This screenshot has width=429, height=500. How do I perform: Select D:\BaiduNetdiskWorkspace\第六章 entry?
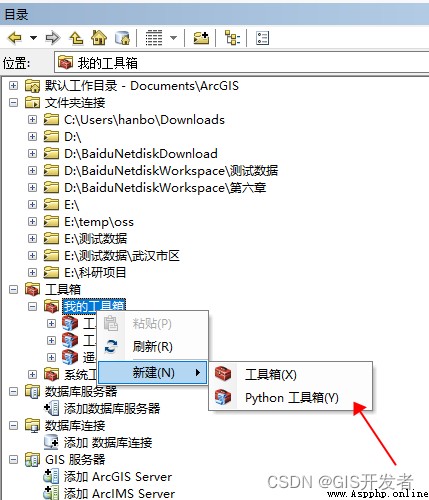pyautogui.click(x=165, y=187)
